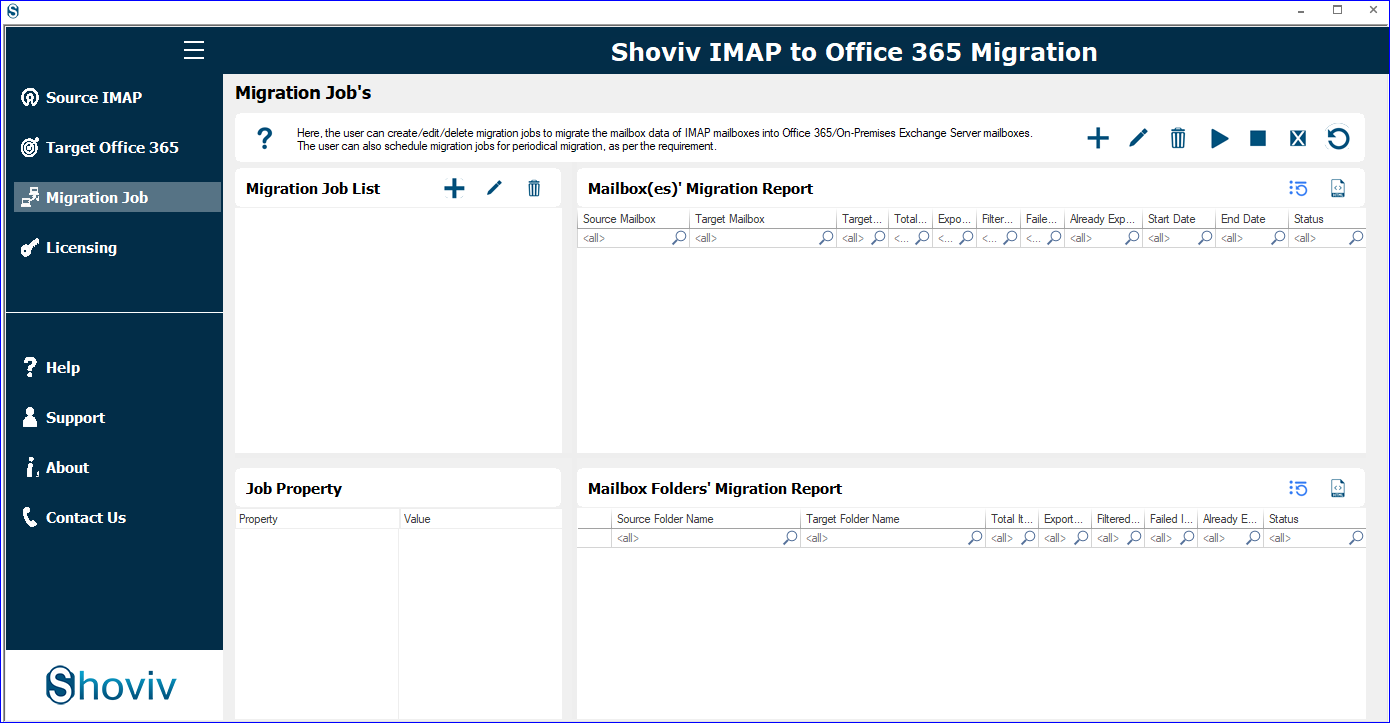This screenshot has width=1390, height=723.
Task: Click magnifier in Mailbox Folders' report Status filter
Action: click(1357, 538)
